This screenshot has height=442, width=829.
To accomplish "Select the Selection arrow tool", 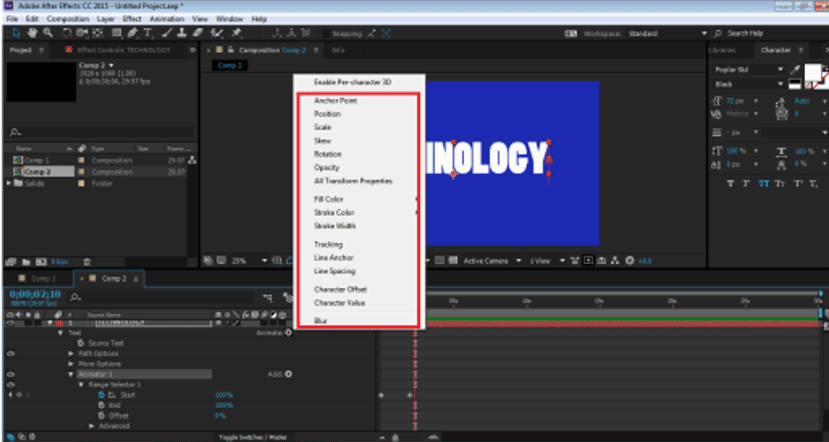I will pos(16,33).
